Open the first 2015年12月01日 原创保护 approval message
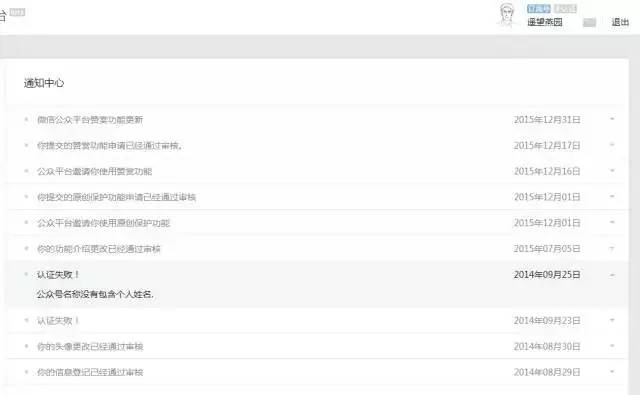Image resolution: width=640 pixels, height=395 pixels. point(116,197)
